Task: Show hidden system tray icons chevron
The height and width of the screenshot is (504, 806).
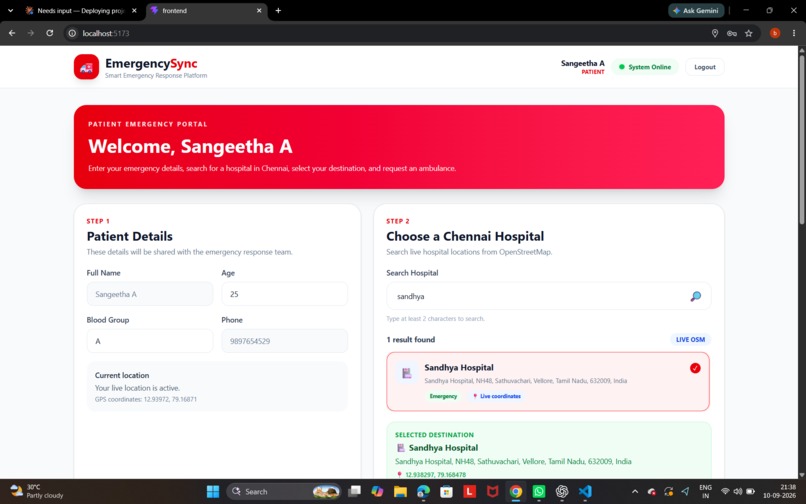Action: [x=635, y=492]
